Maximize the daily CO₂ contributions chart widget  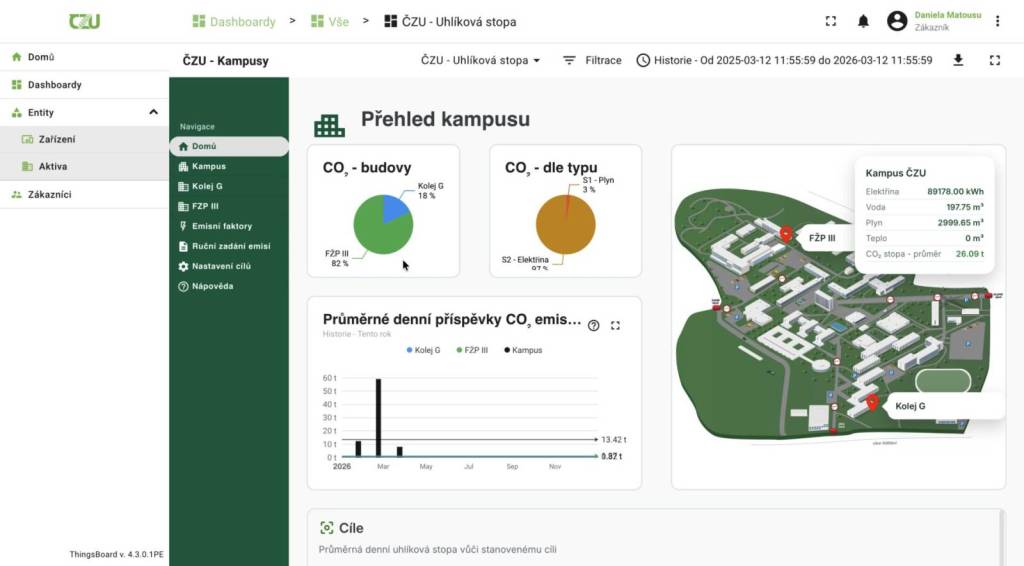[x=615, y=325]
